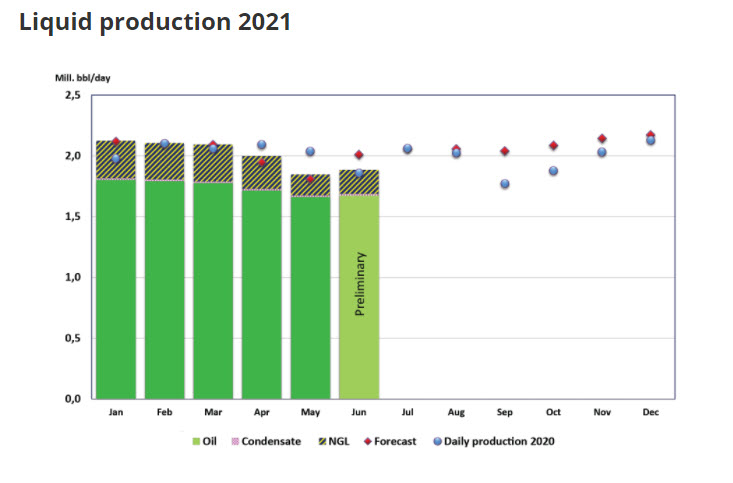Click the December forecast red diamond
Image resolution: width=733 pixels, height=483 pixels.
tap(651, 135)
